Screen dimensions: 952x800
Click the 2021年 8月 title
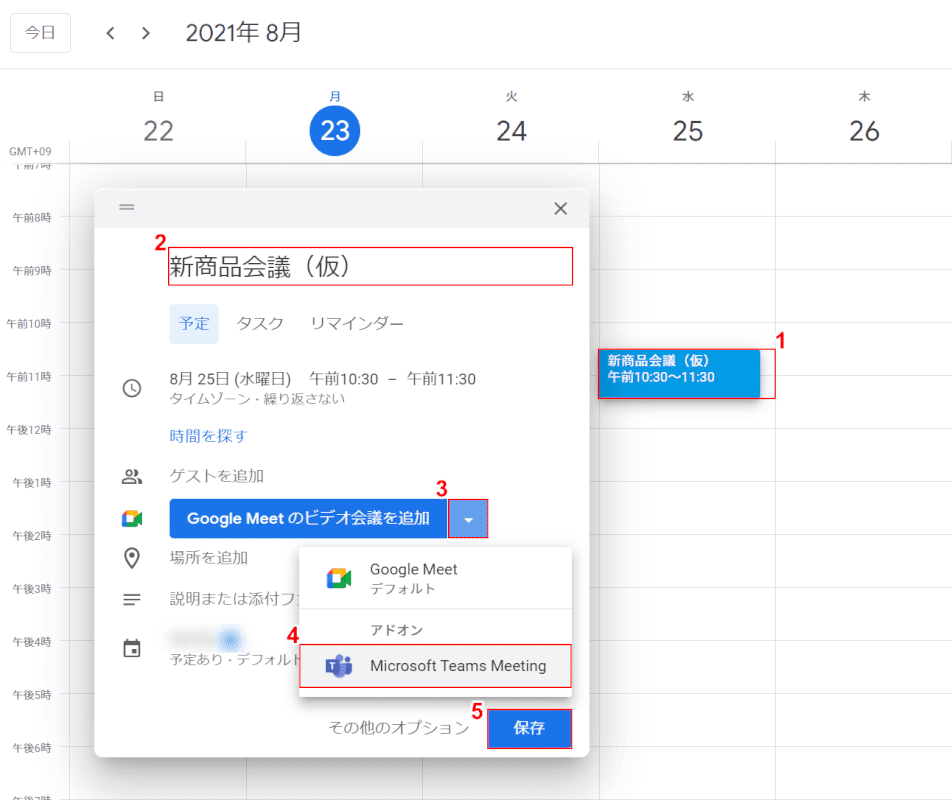pyautogui.click(x=243, y=33)
